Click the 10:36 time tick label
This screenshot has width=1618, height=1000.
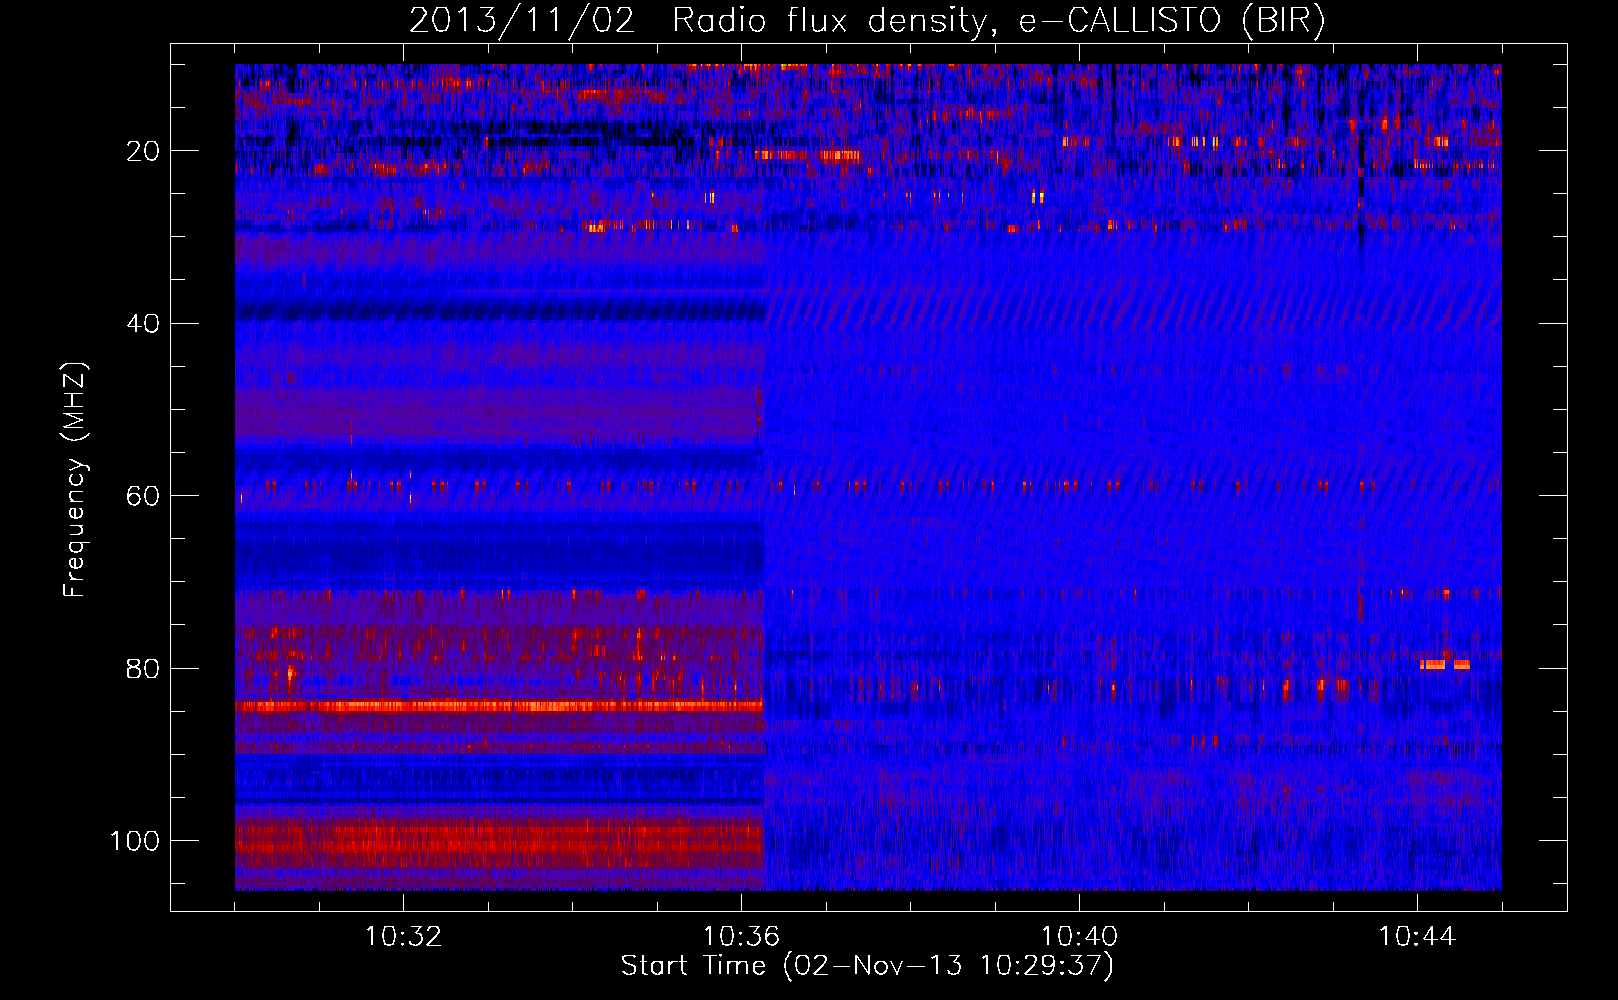[x=741, y=937]
